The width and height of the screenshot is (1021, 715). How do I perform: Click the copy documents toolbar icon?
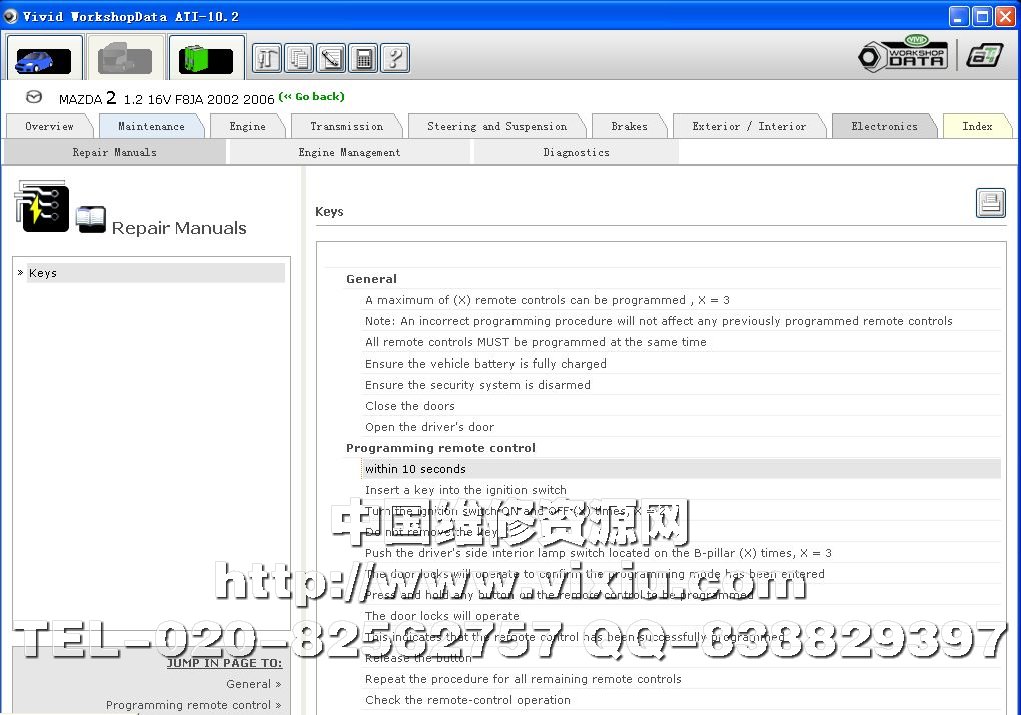299,58
